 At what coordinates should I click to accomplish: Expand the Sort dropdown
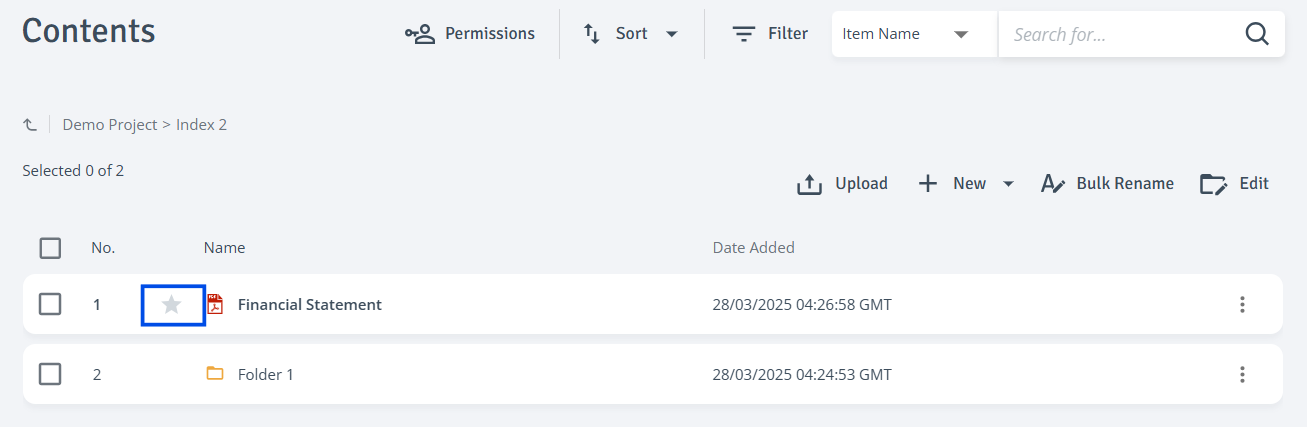coord(631,34)
